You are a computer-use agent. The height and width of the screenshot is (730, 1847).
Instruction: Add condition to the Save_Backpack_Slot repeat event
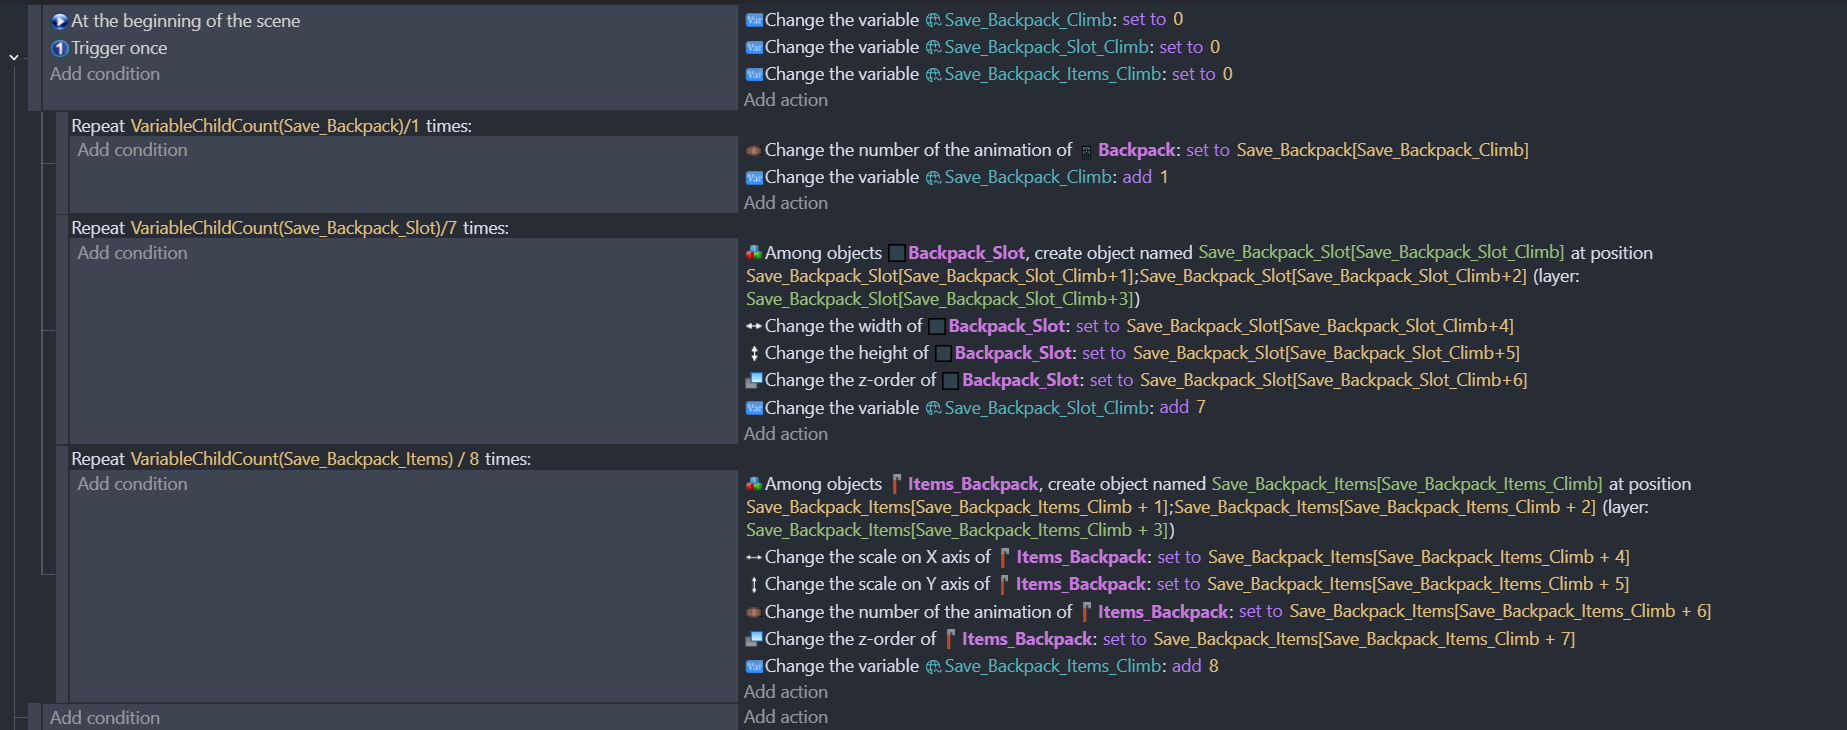point(132,253)
